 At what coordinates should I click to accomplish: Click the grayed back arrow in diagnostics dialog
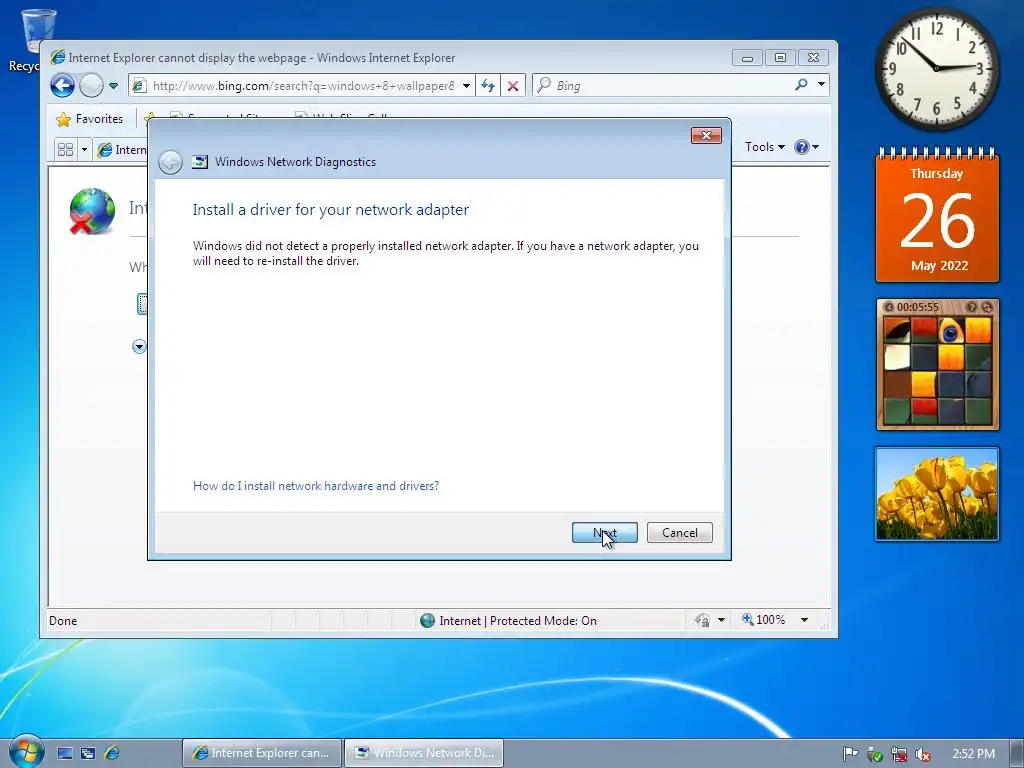[170, 162]
